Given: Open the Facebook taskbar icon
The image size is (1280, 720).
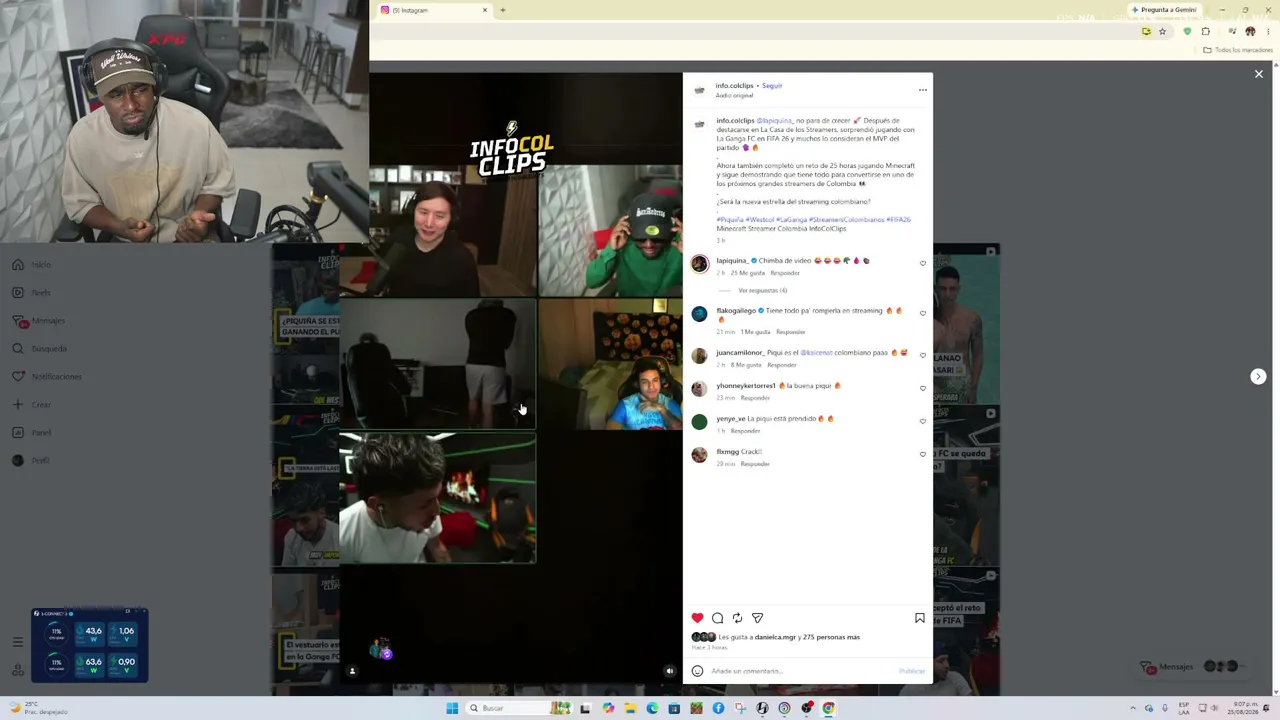Looking at the screenshot, I should 718,708.
